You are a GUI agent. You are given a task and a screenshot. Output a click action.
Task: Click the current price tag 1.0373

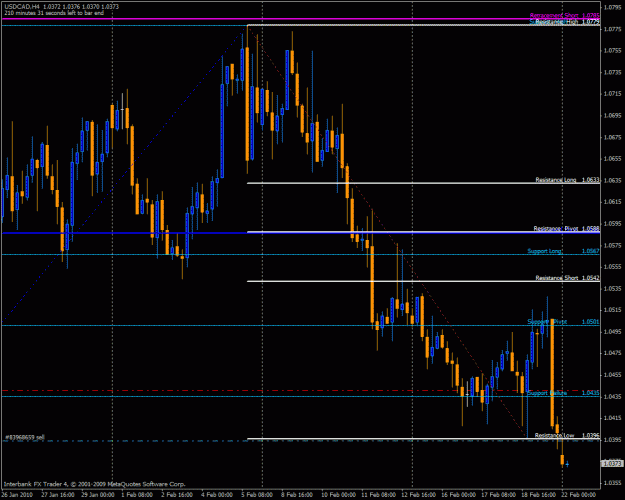click(612, 464)
